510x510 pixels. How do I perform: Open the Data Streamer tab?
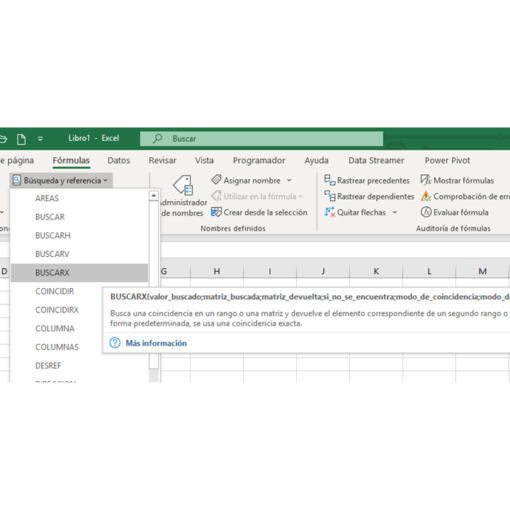point(376,160)
